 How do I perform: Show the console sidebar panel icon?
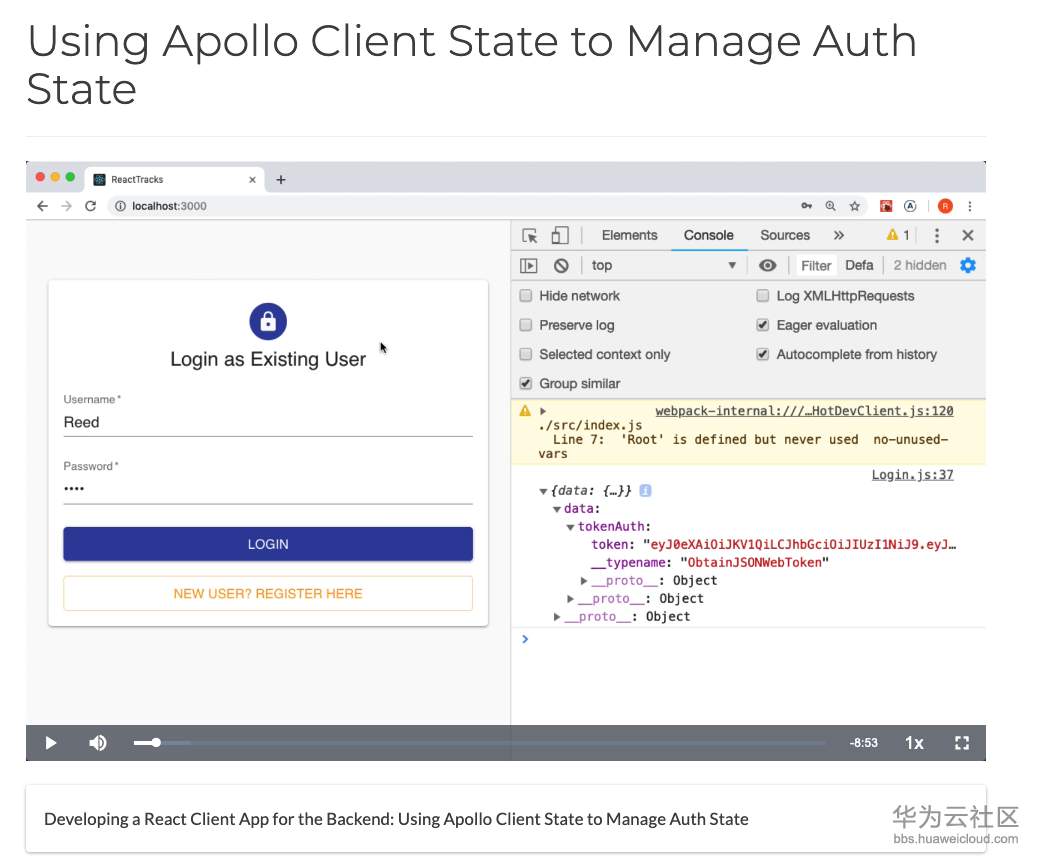coord(529,266)
